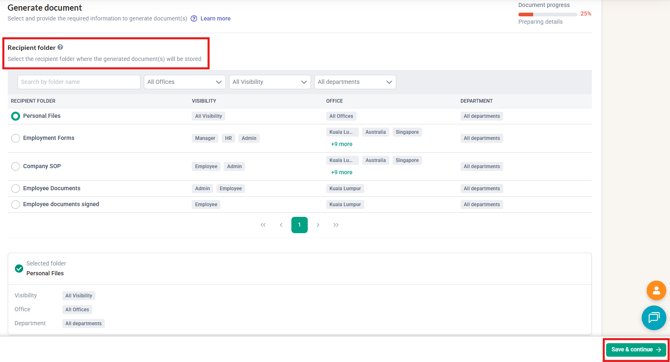Click the question mark icon beside Learn more
The image size is (670, 362).
[194, 18]
